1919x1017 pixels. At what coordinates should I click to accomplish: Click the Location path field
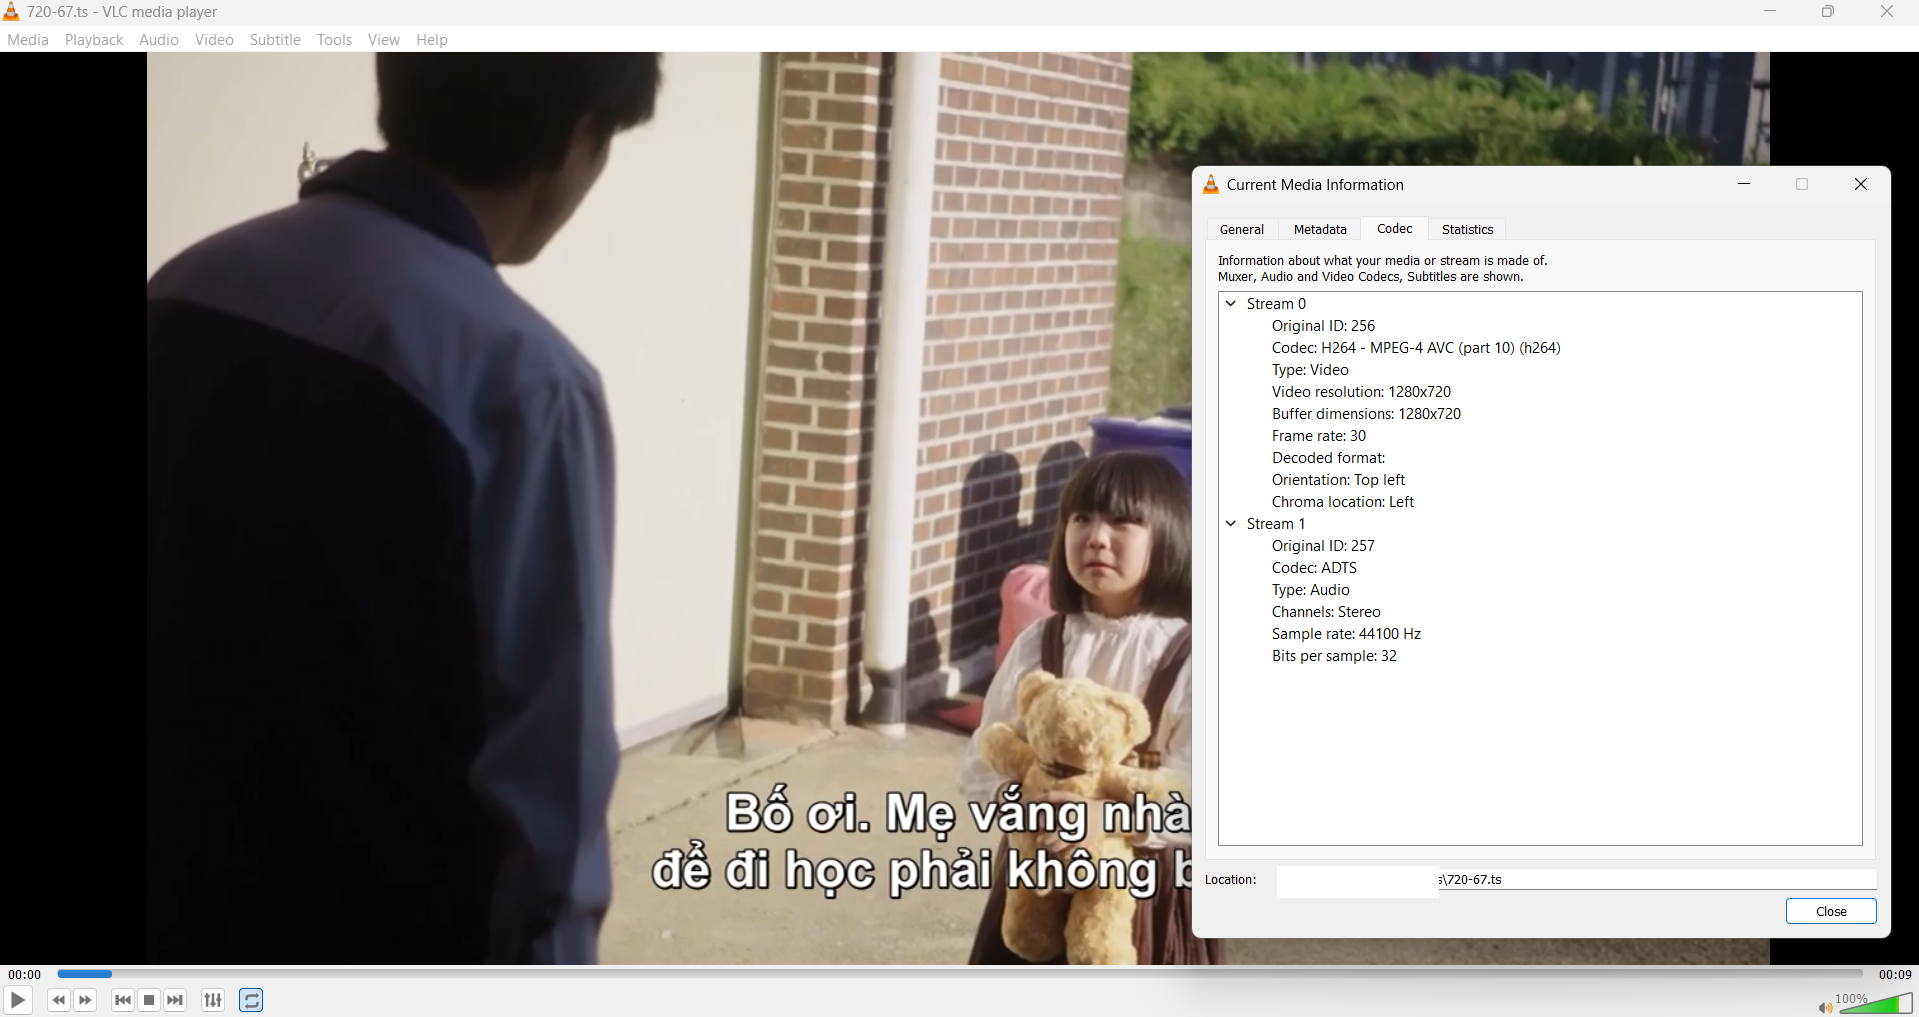tap(1576, 880)
